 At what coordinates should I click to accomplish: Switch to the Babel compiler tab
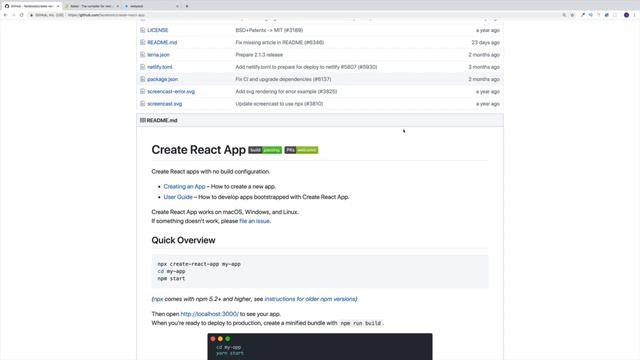(91, 6)
